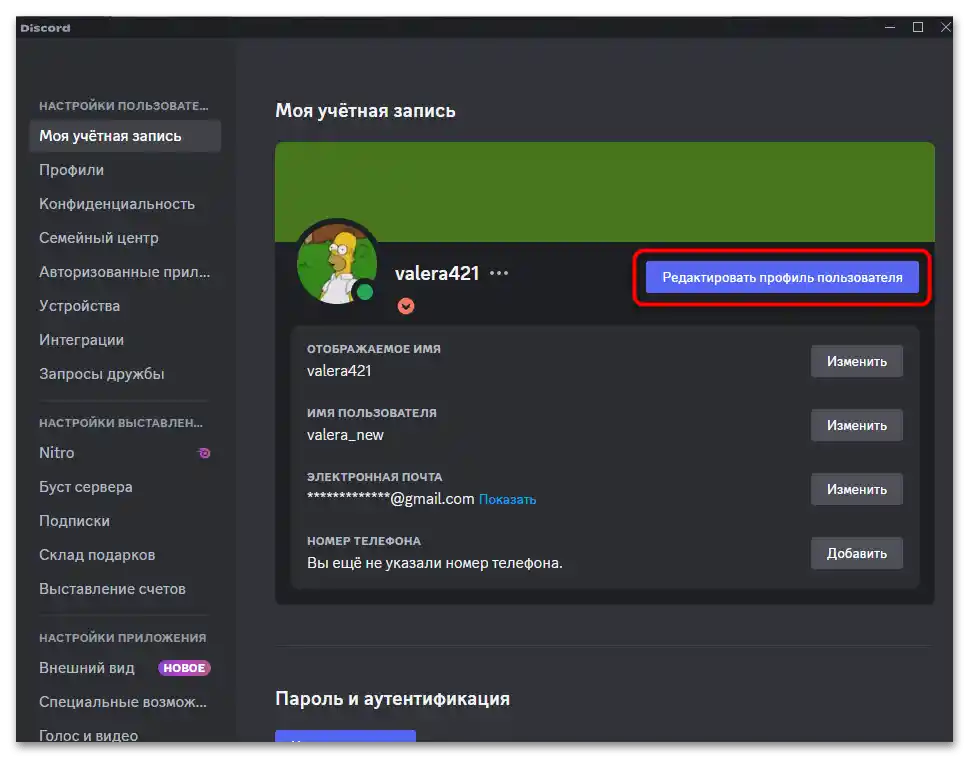Add a phone number

pos(857,554)
